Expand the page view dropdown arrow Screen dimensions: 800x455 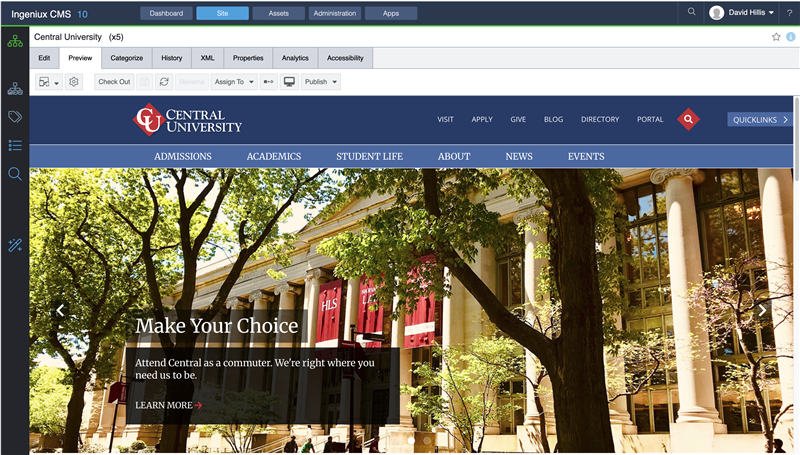click(57, 83)
